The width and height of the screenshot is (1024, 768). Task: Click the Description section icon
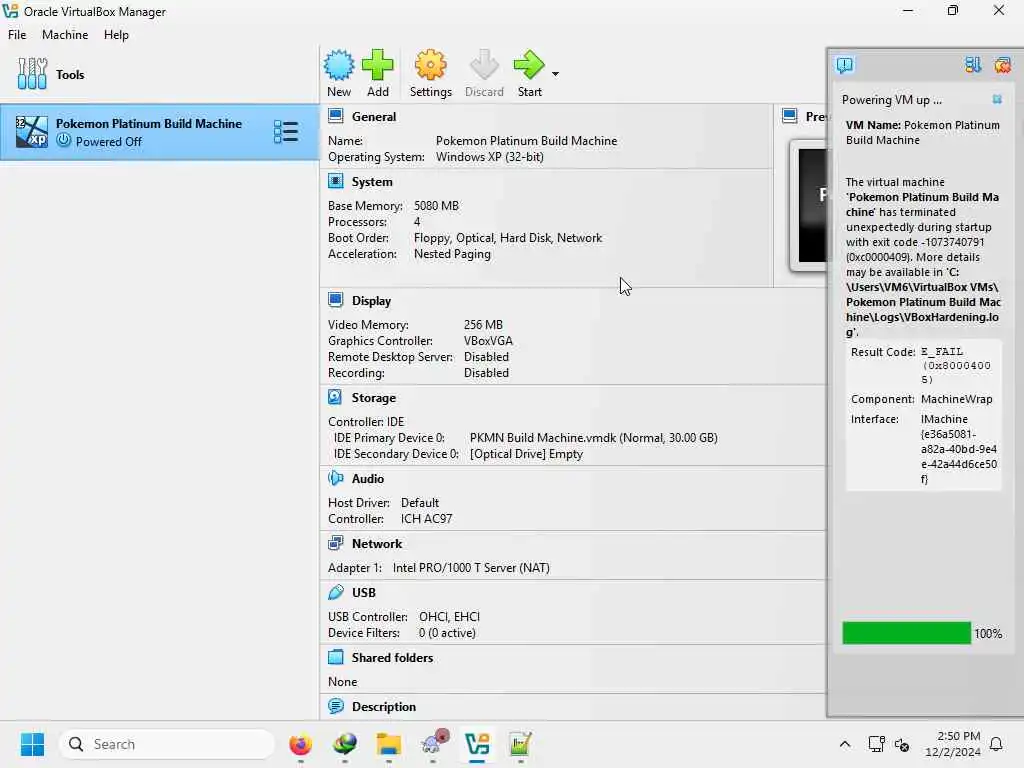pos(336,706)
